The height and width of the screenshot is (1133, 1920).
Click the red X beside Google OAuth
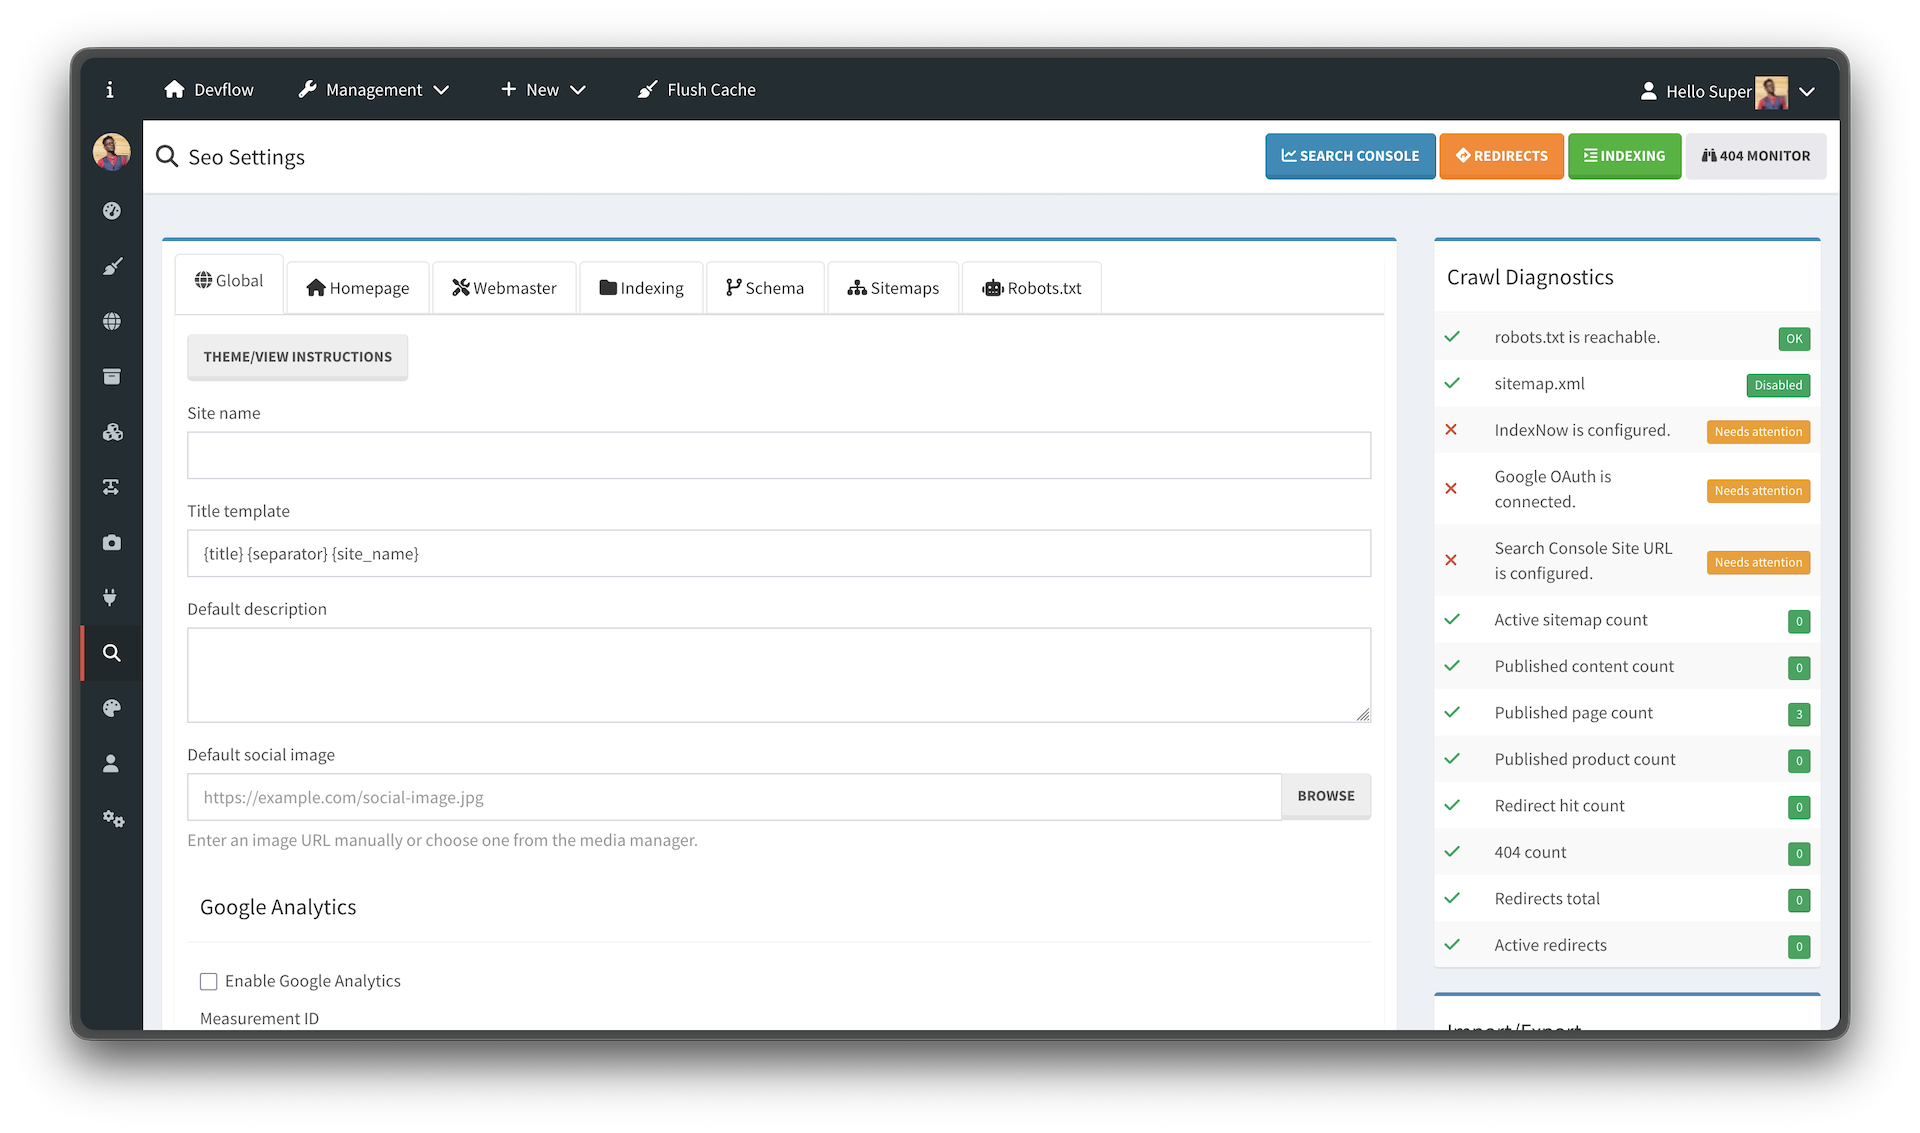click(x=1451, y=489)
